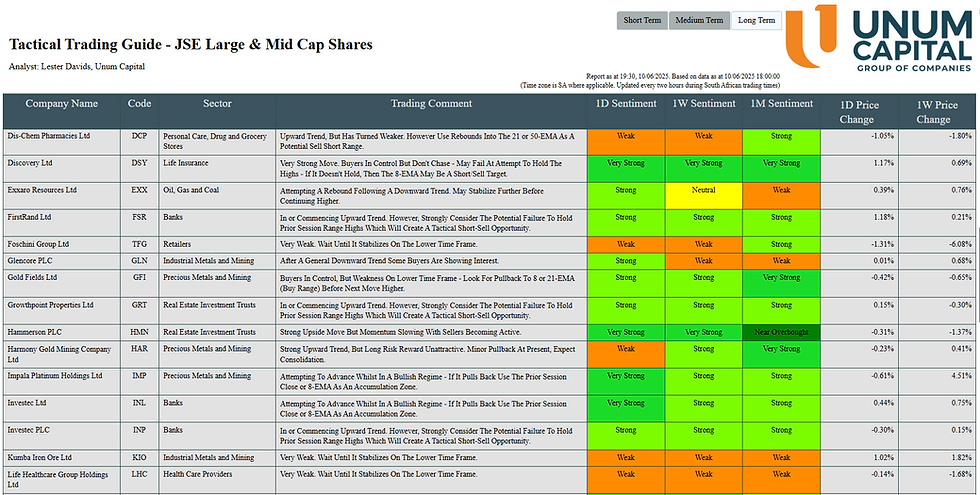Click the analyst Lester Davids line
This screenshot has height=495, width=980.
[77, 66]
